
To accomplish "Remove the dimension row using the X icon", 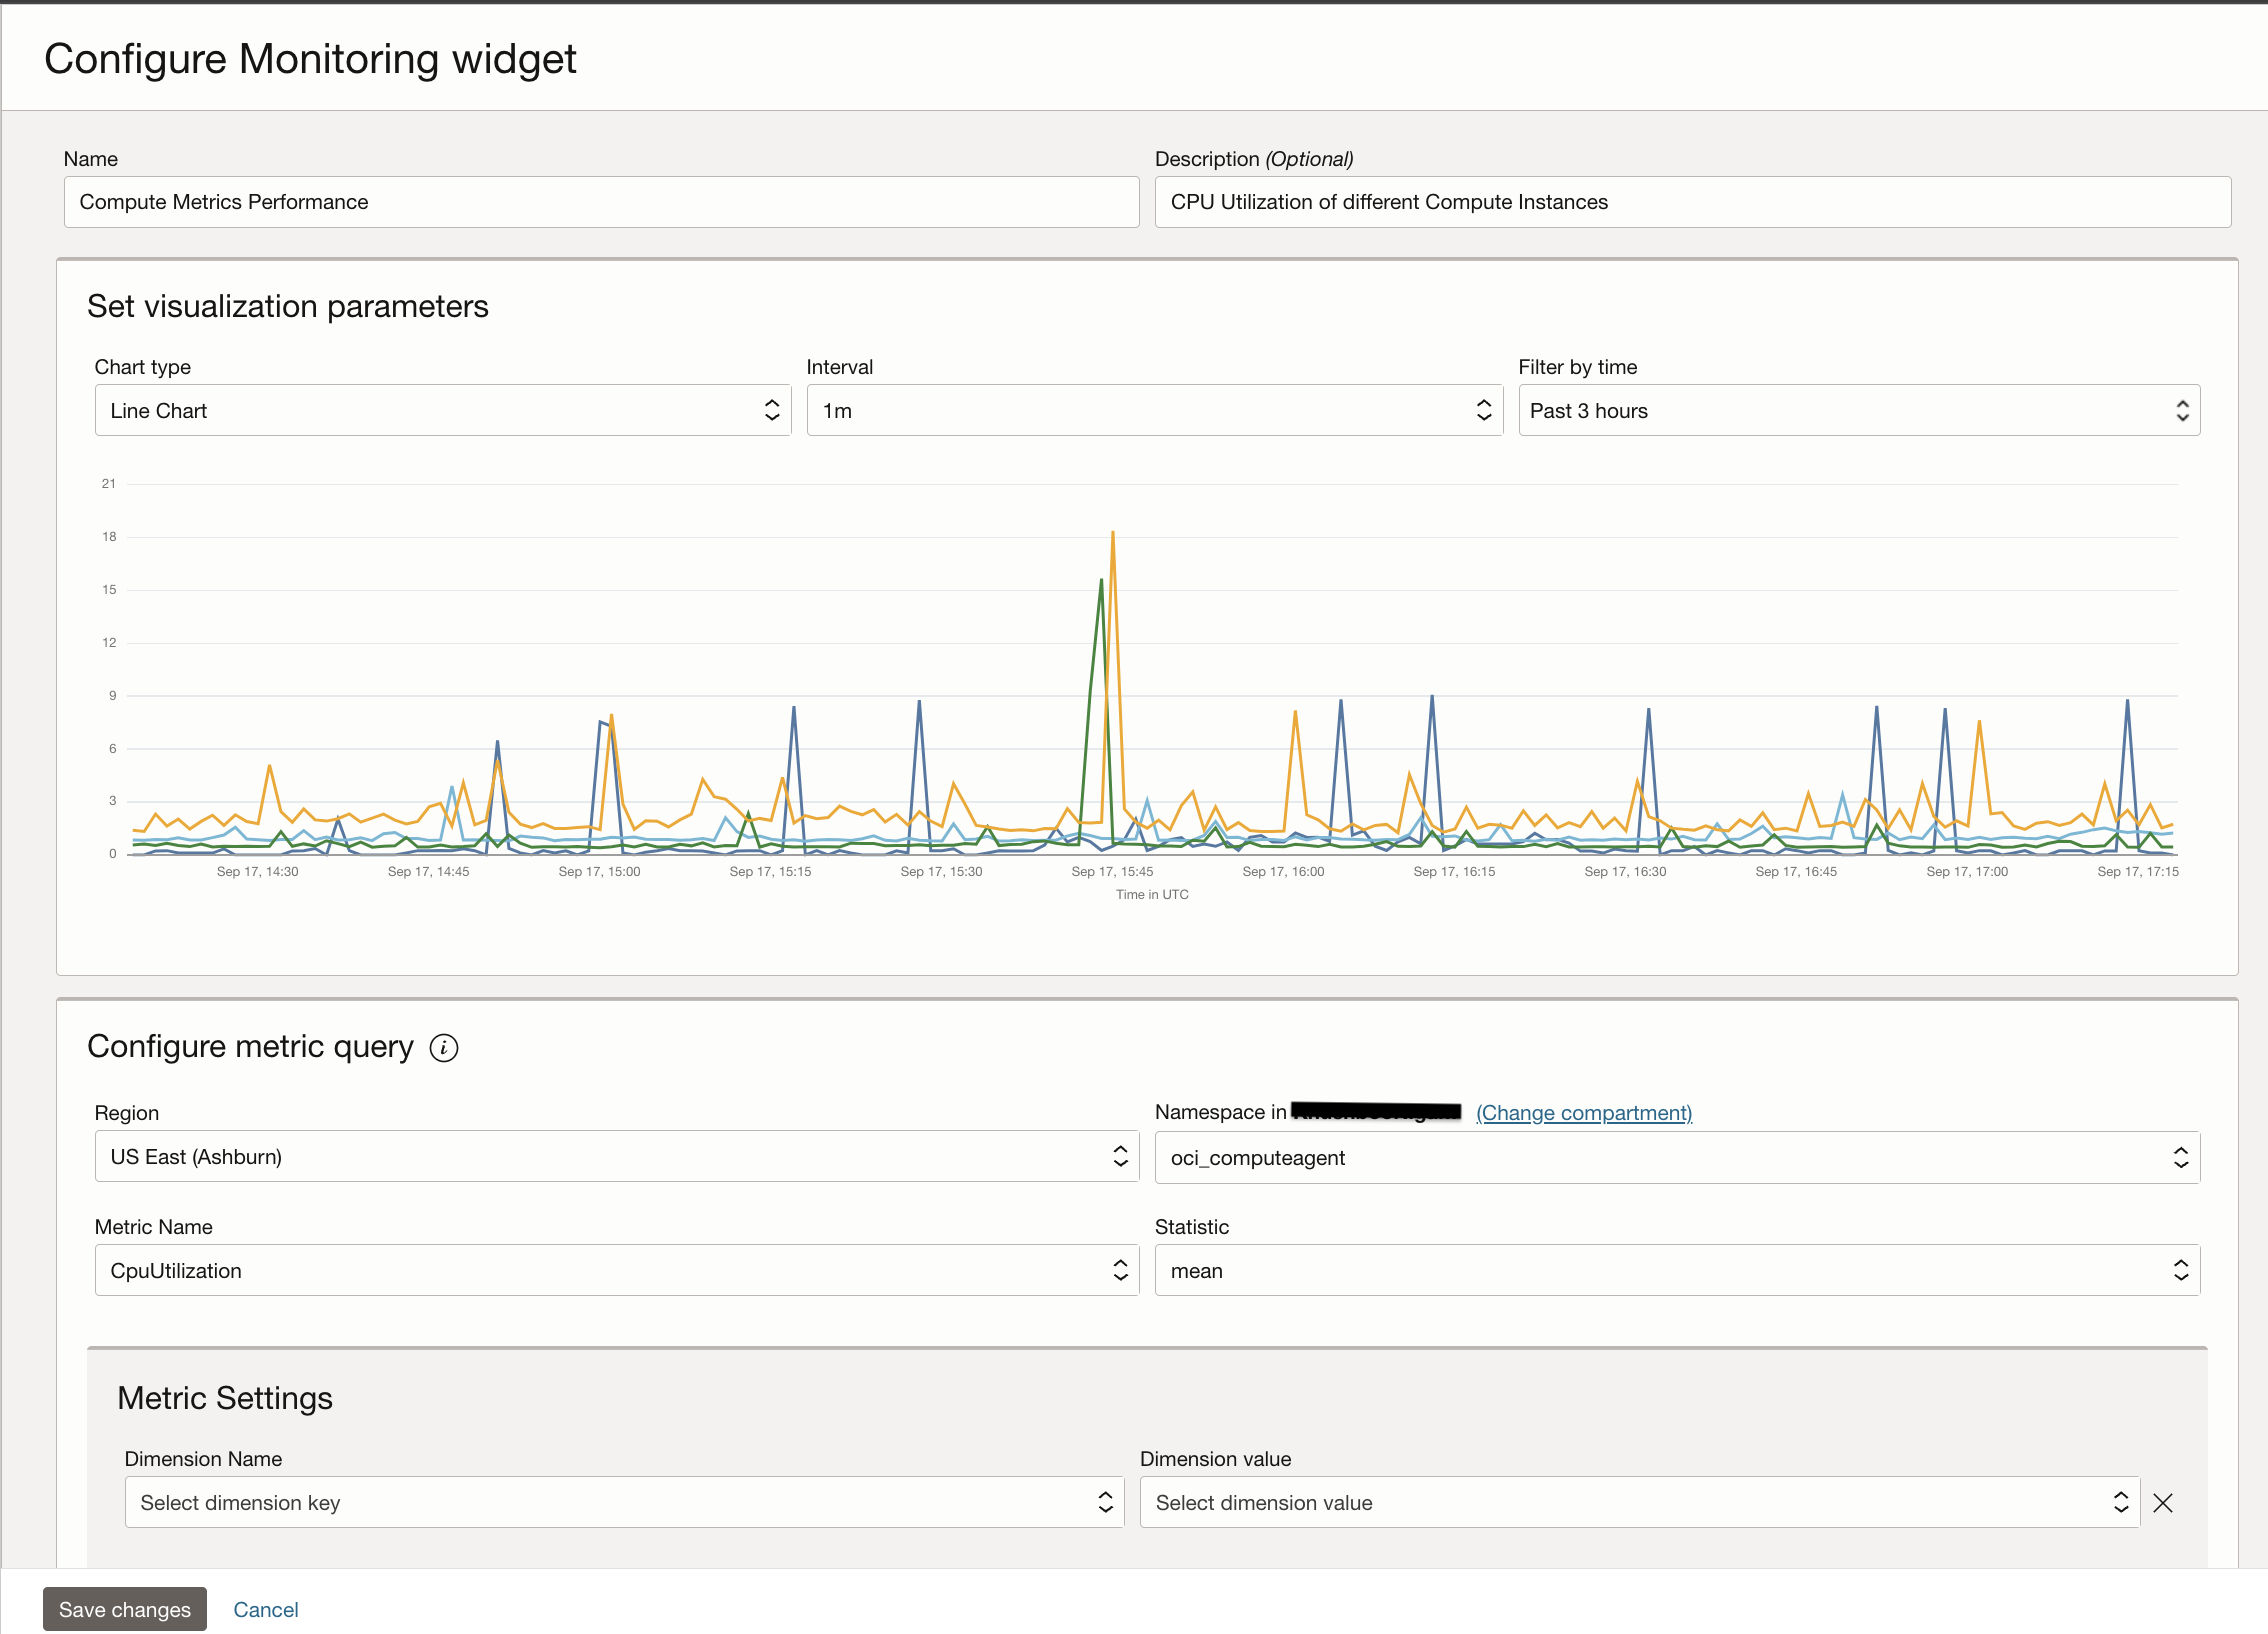I will click(2162, 1503).
